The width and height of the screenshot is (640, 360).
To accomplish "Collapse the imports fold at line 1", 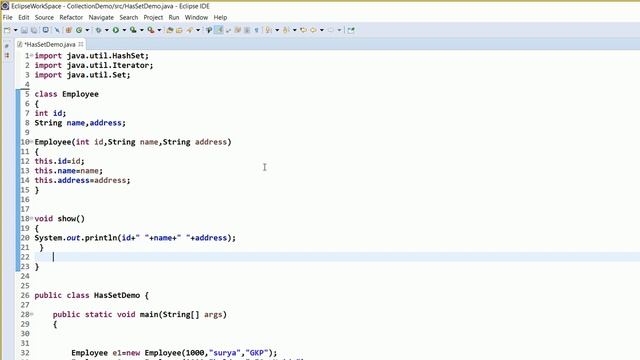I will 32,56.
